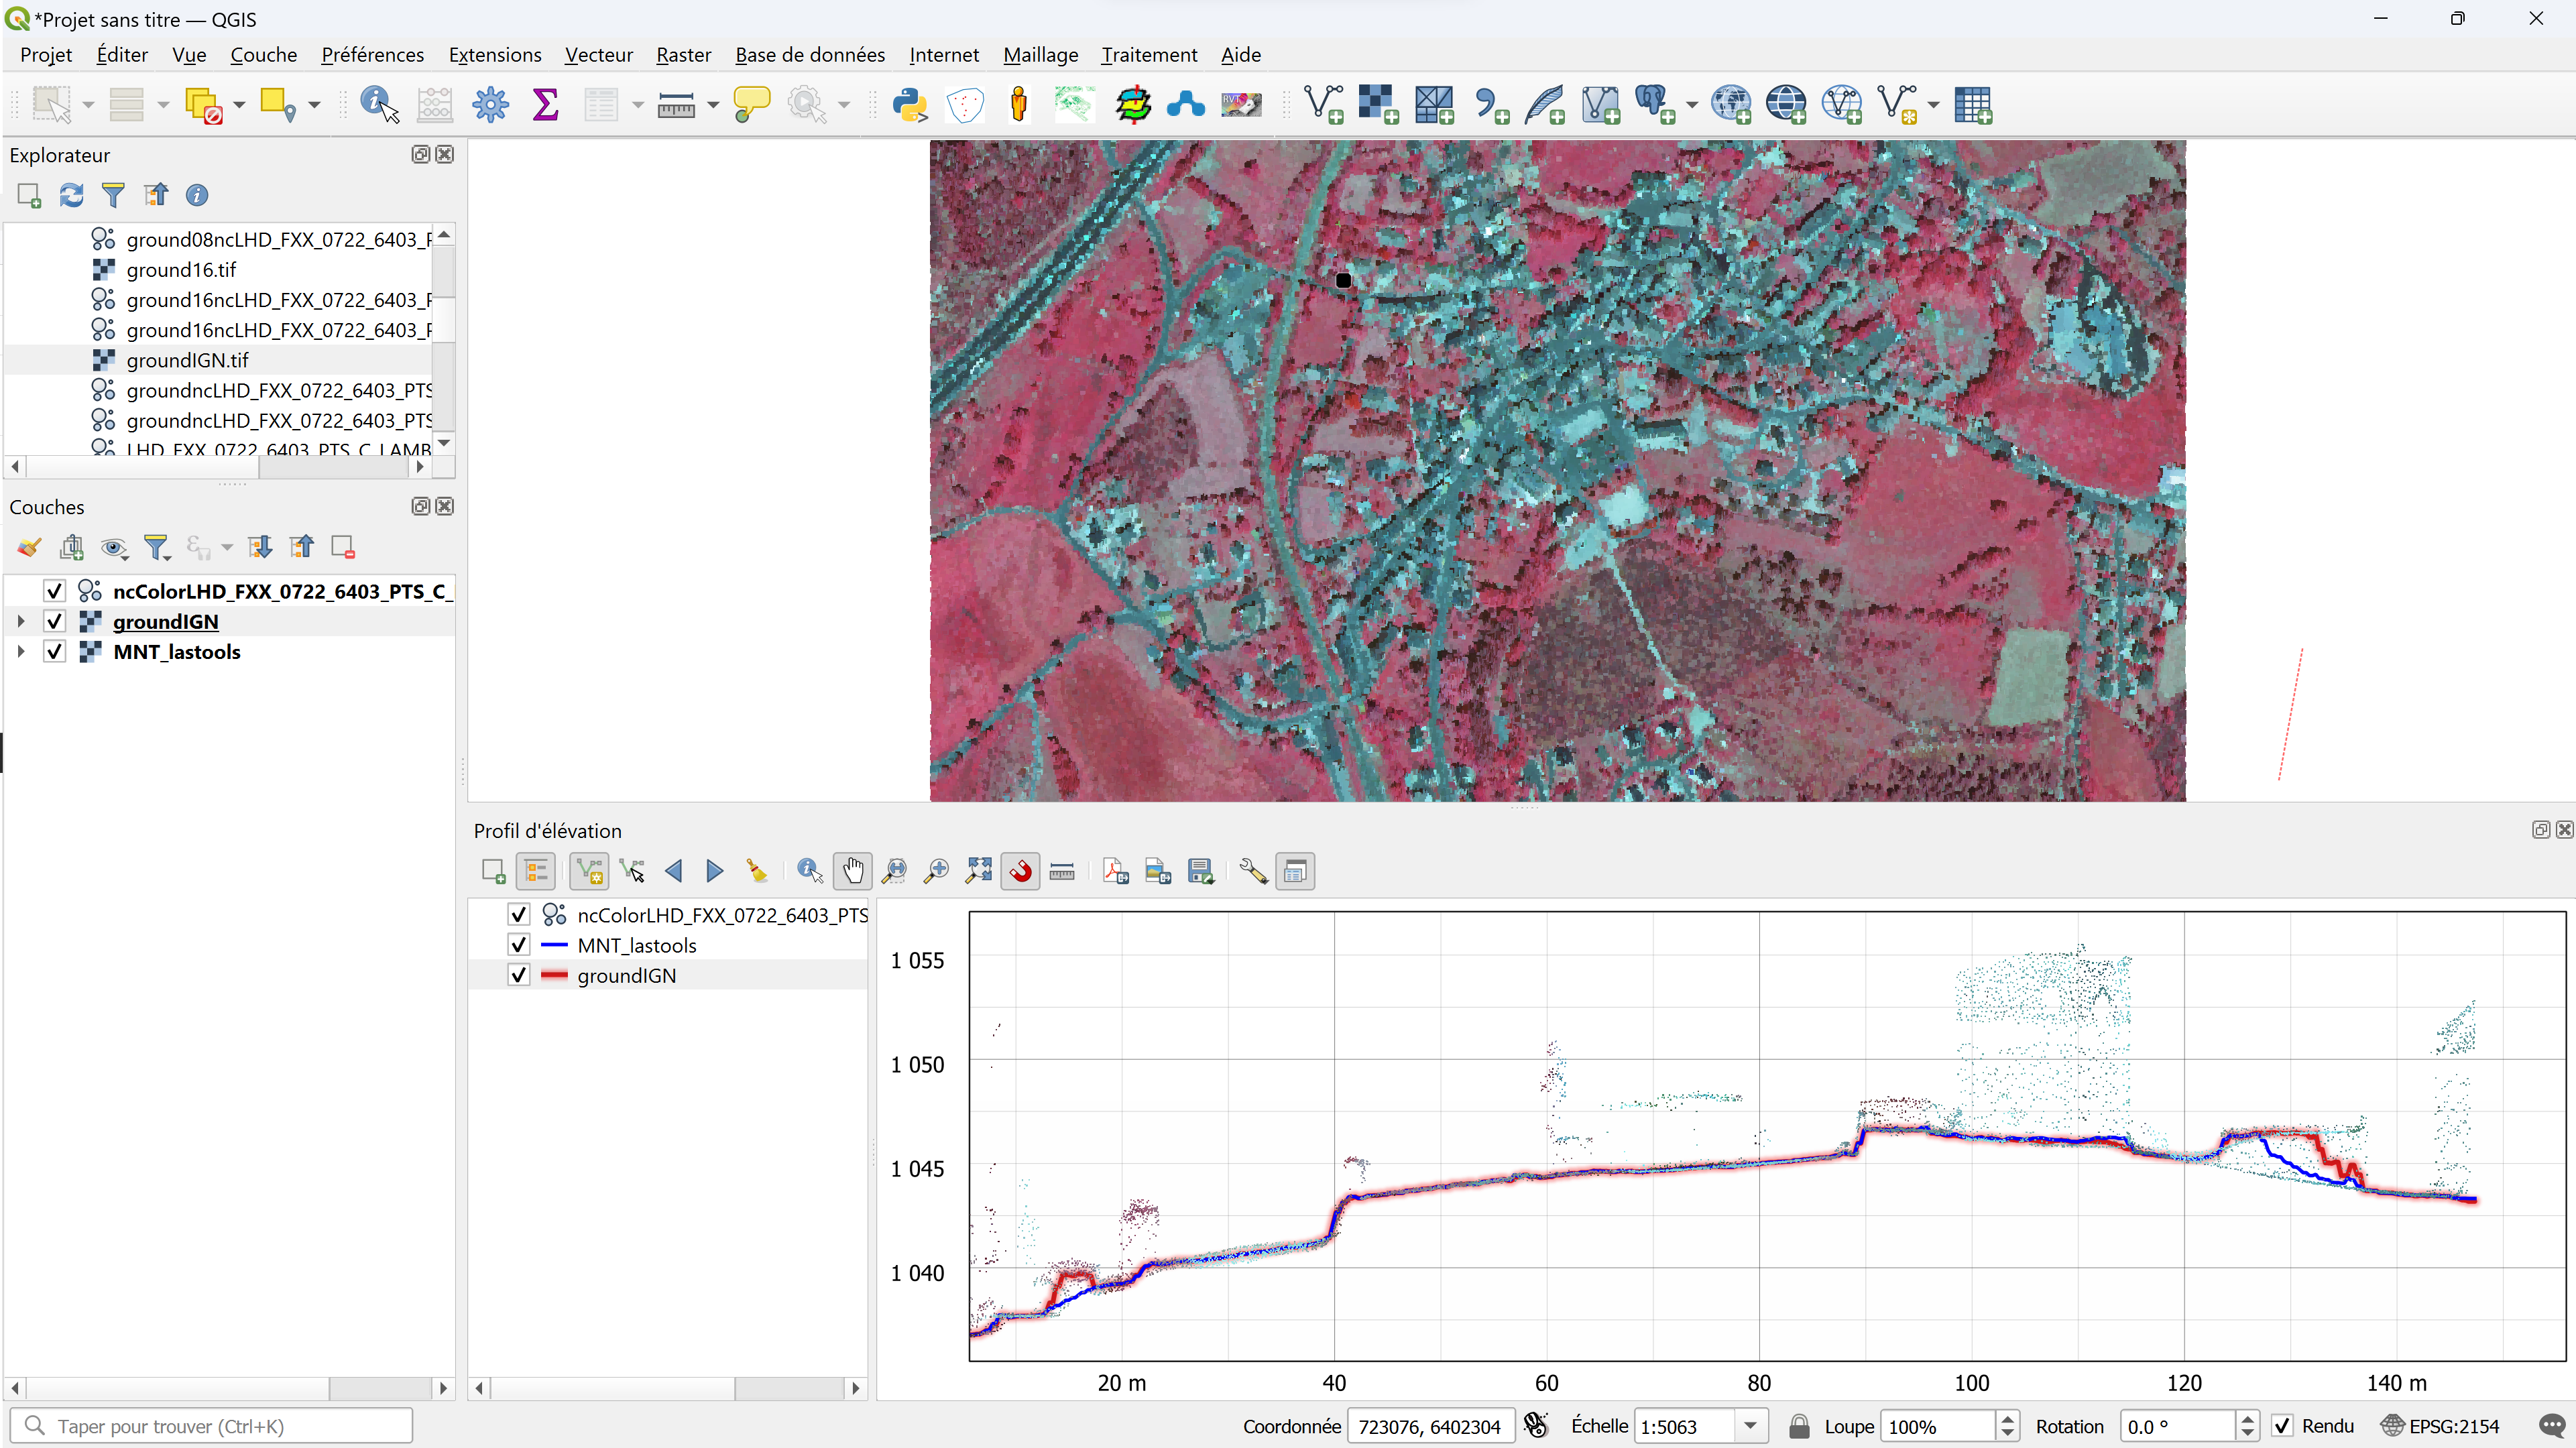The width and height of the screenshot is (2576, 1448).
Task: Click the measure line ruler tool
Action: click(x=676, y=105)
